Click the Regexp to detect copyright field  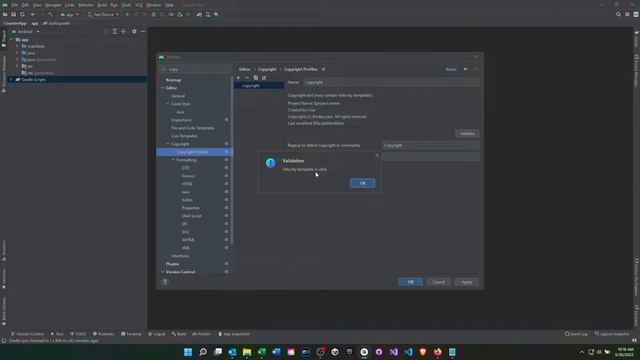(431, 145)
